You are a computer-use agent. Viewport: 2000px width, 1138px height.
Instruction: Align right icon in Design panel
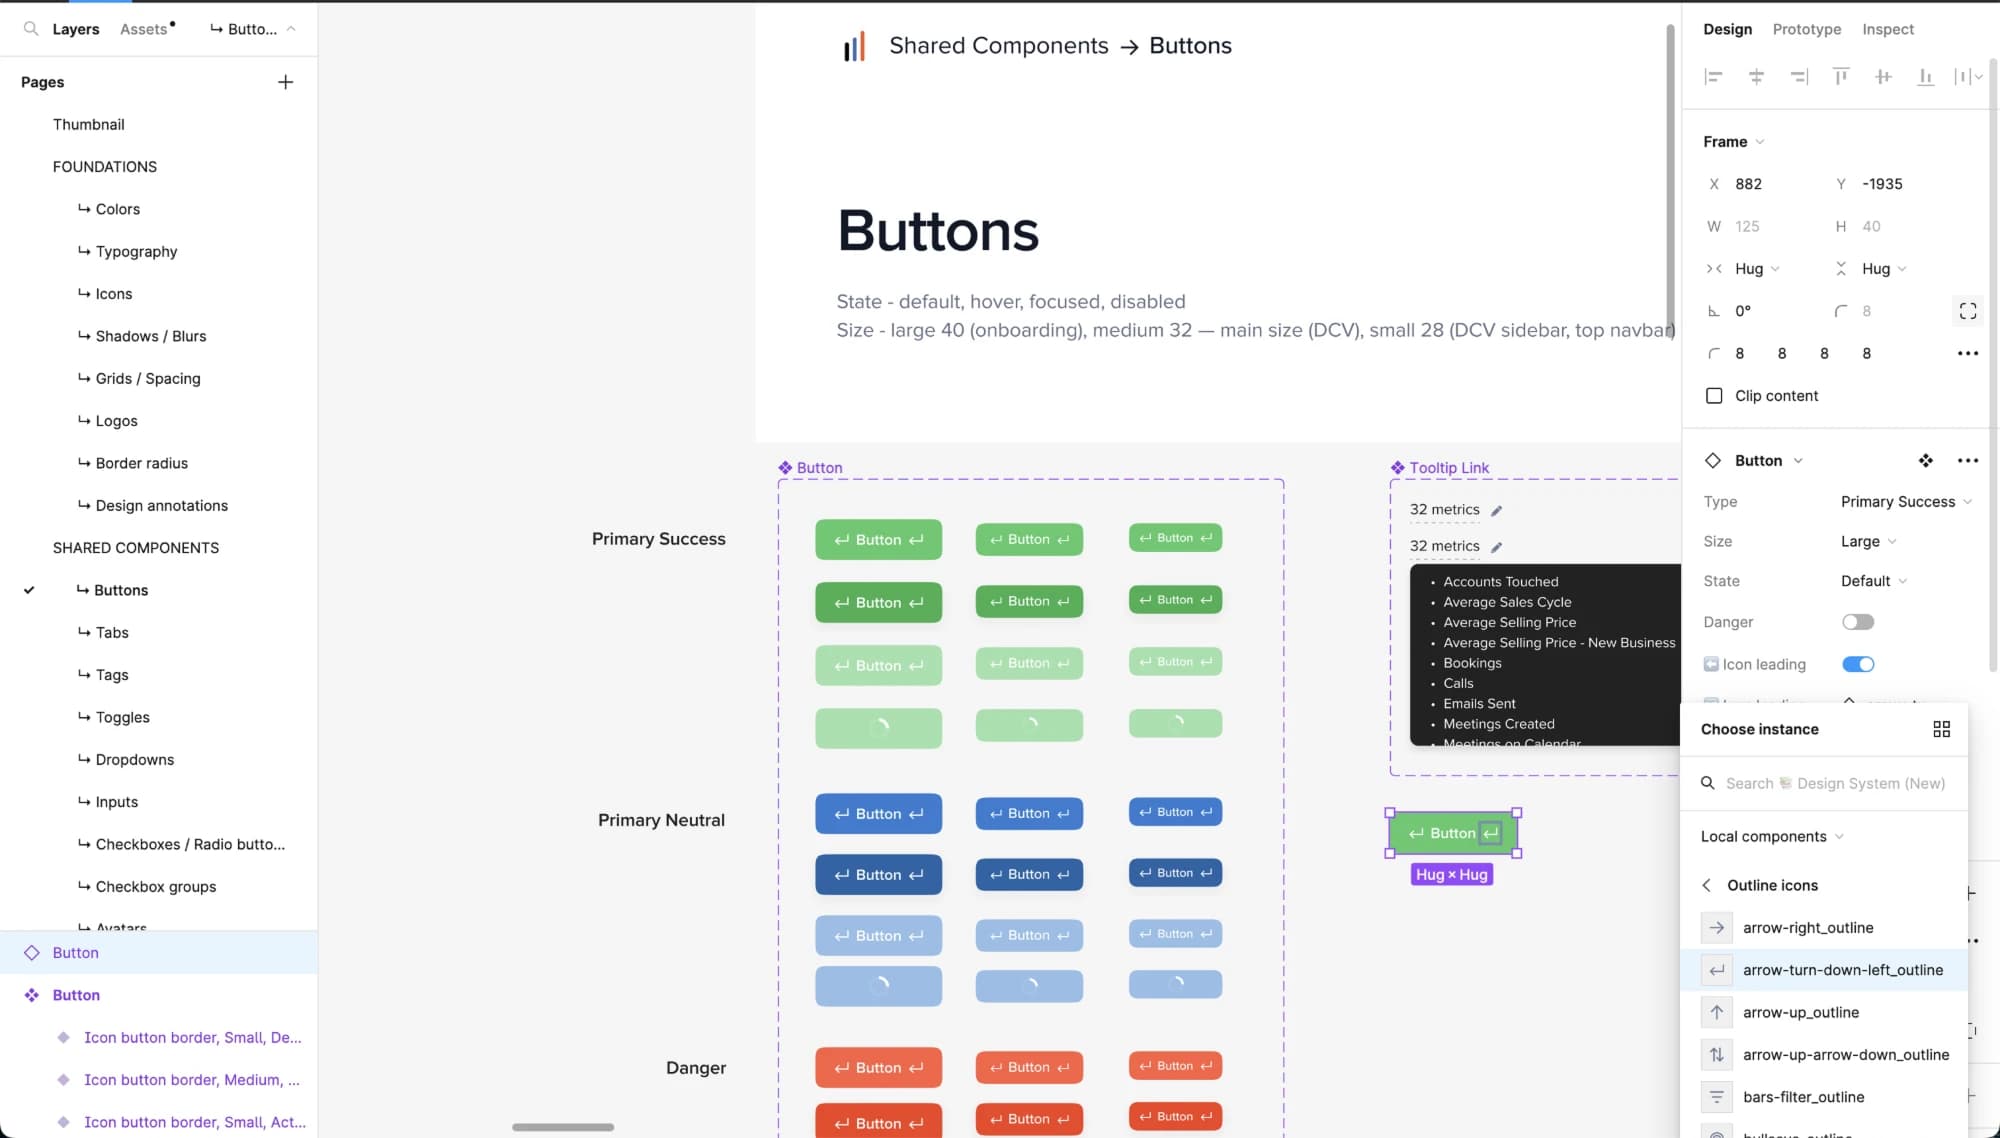pos(1798,77)
